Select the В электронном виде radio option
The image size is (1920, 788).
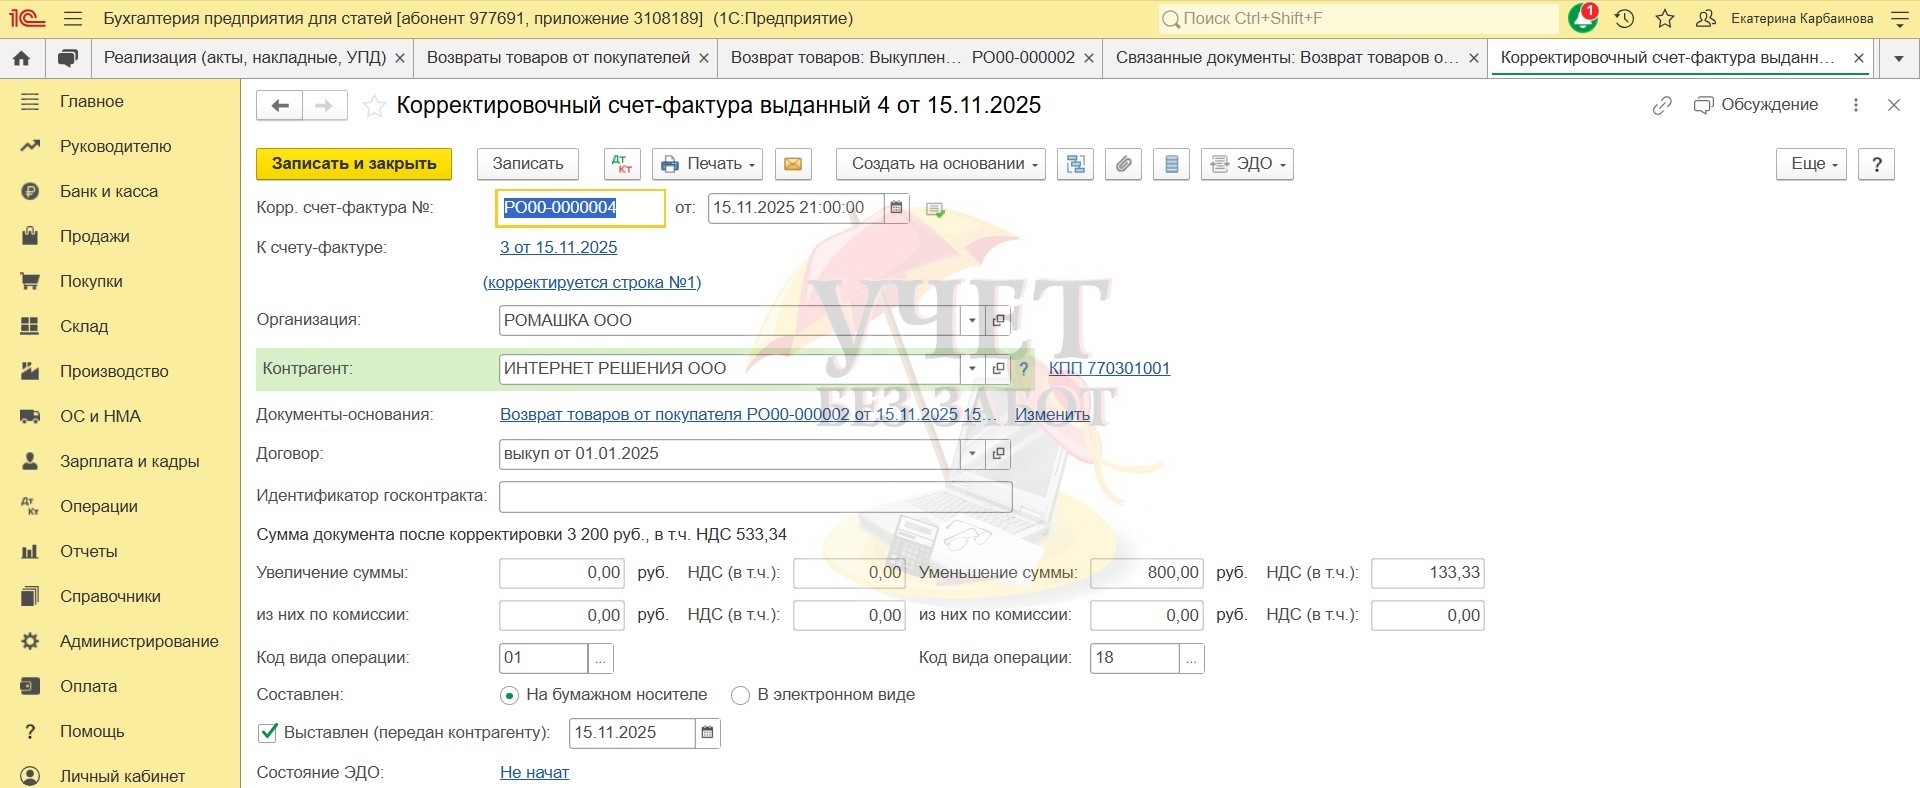741,695
